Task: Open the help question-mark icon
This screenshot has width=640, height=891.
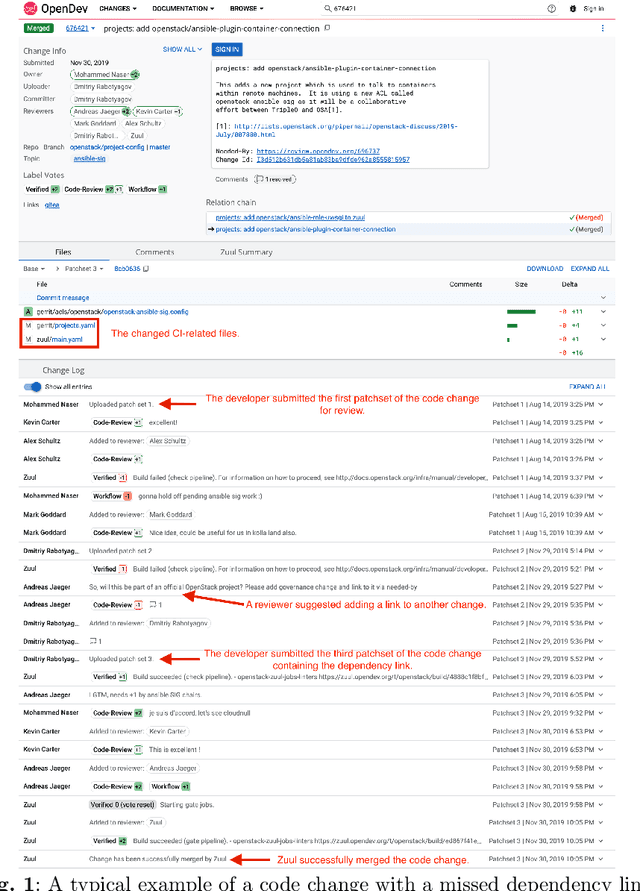Action: 551,9
